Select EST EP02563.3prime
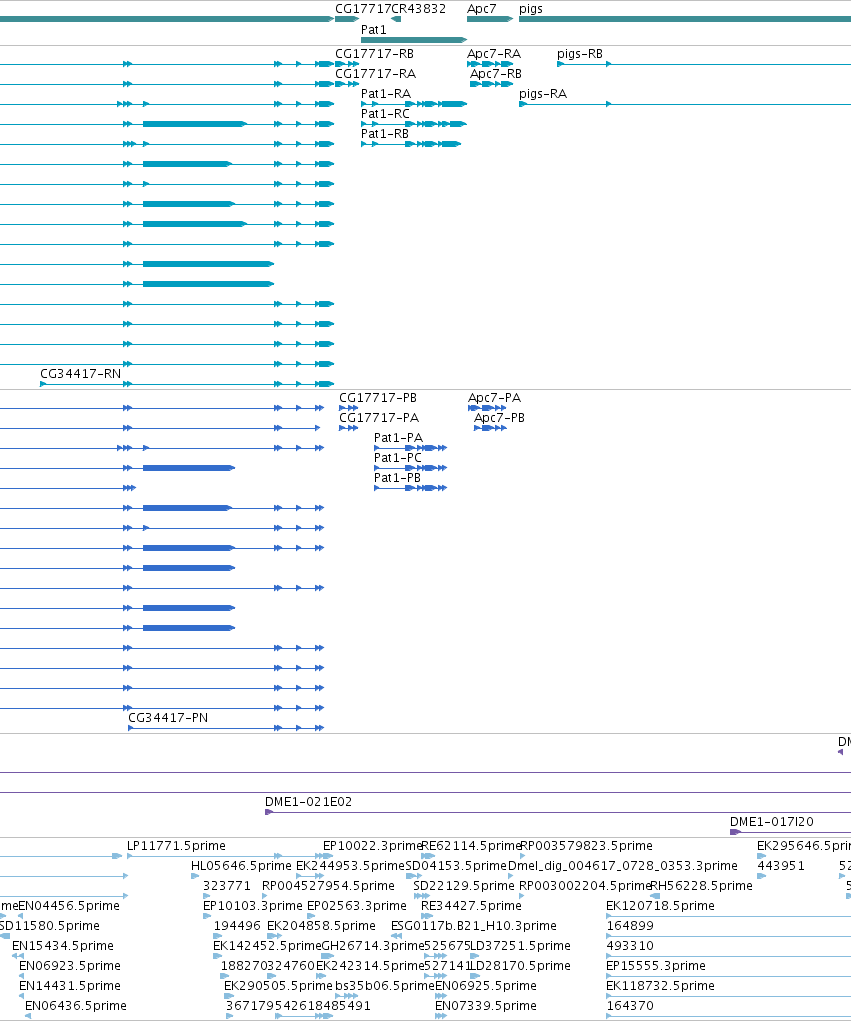The image size is (851, 1021). 357,906
